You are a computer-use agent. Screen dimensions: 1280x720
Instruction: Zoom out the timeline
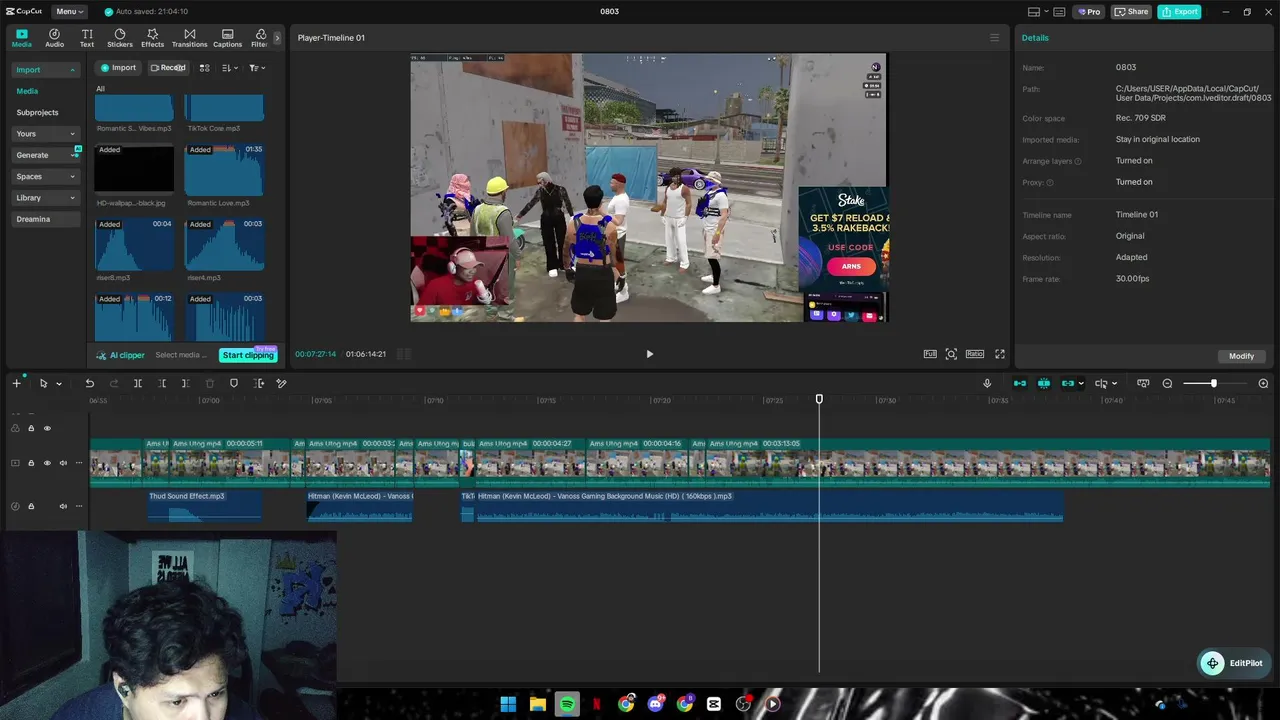click(x=1167, y=384)
